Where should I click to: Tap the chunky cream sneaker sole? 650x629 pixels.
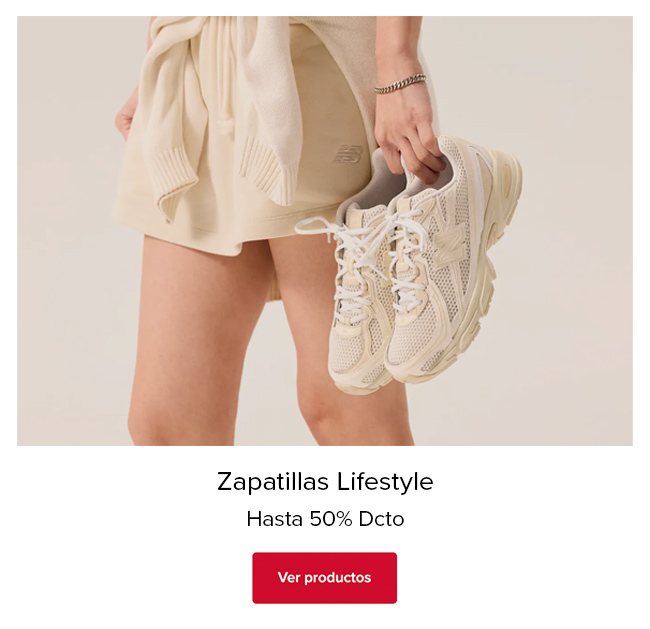point(489,265)
